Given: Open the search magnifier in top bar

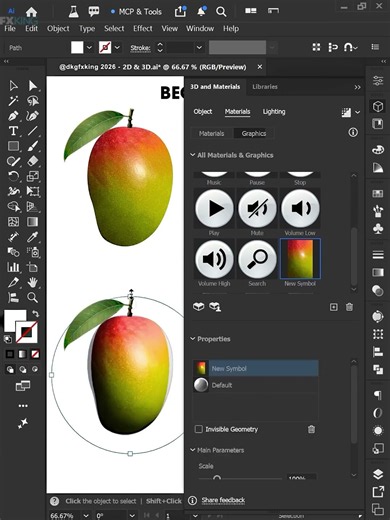Looking at the screenshot, I should pyautogui.click(x=221, y=12).
